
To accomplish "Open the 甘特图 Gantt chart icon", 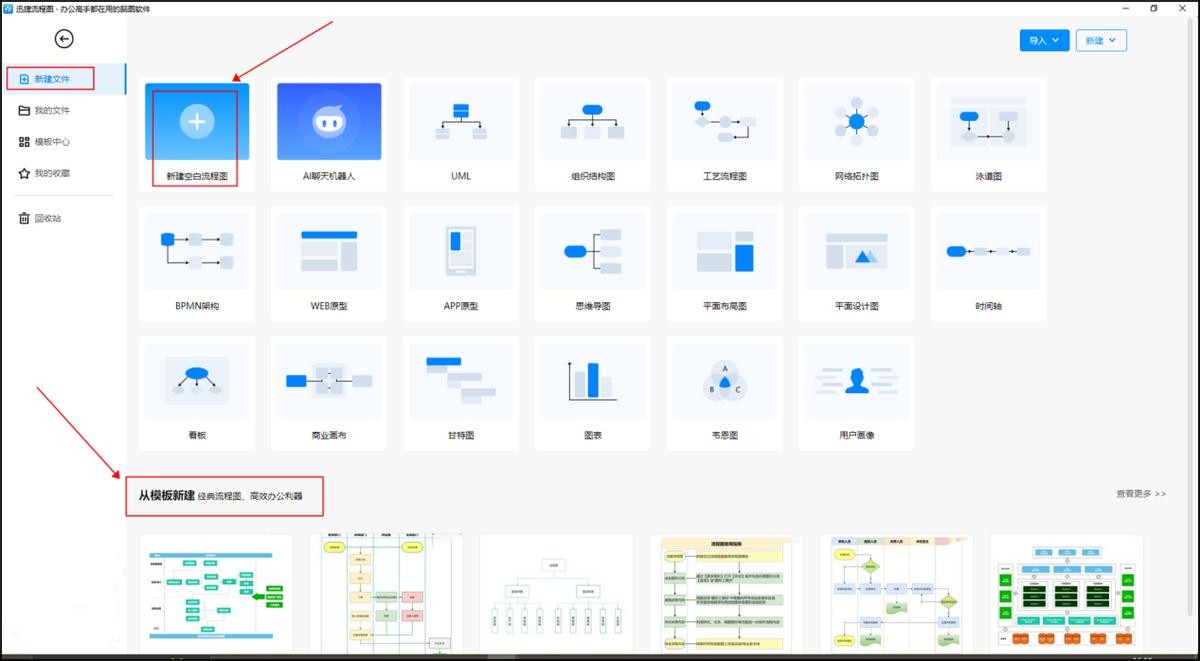I will click(461, 381).
